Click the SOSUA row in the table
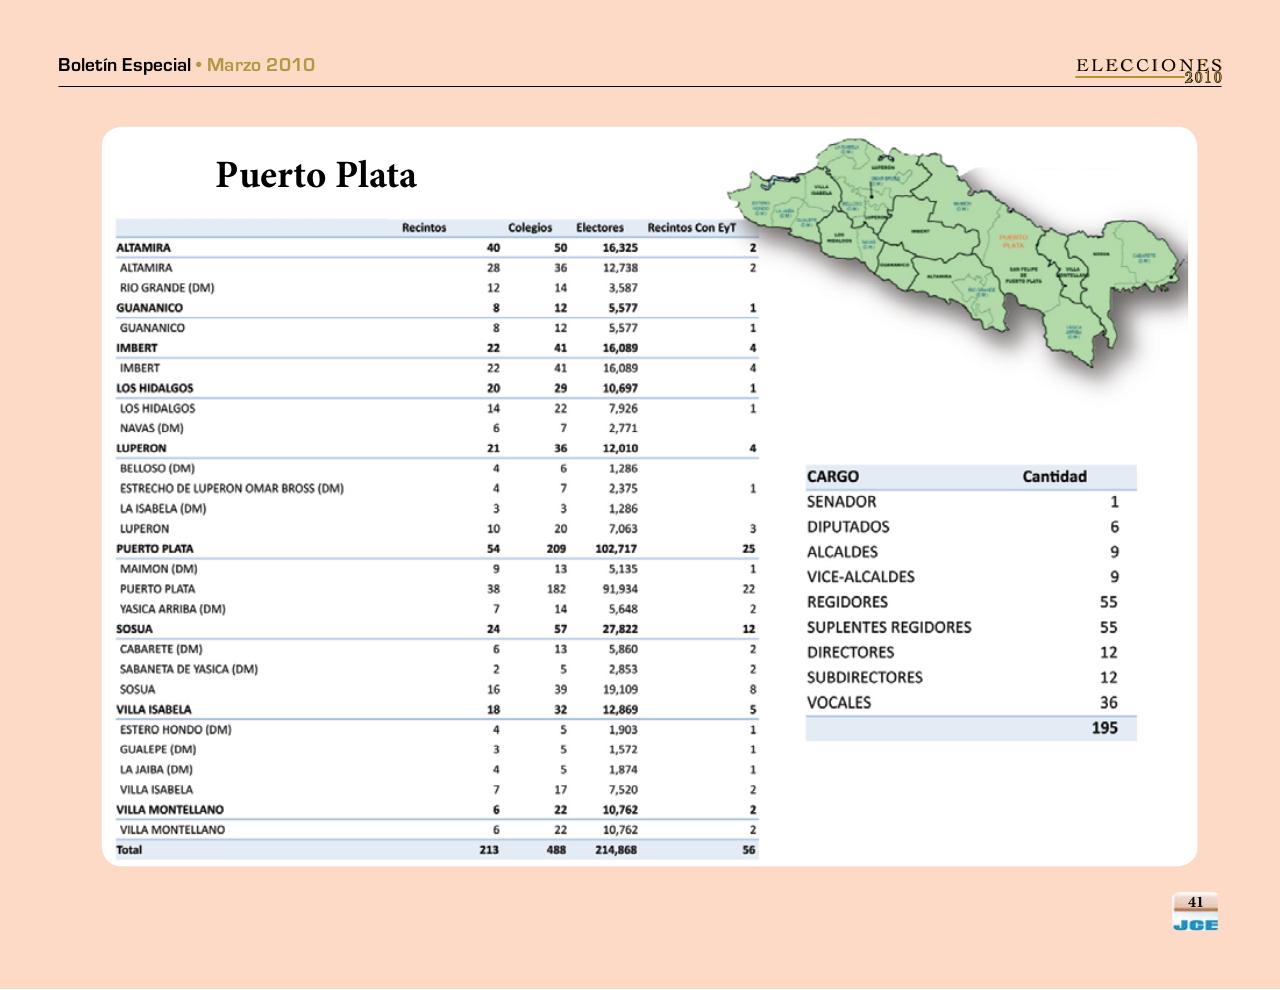Screen dimensions: 1280x990 pos(131,629)
